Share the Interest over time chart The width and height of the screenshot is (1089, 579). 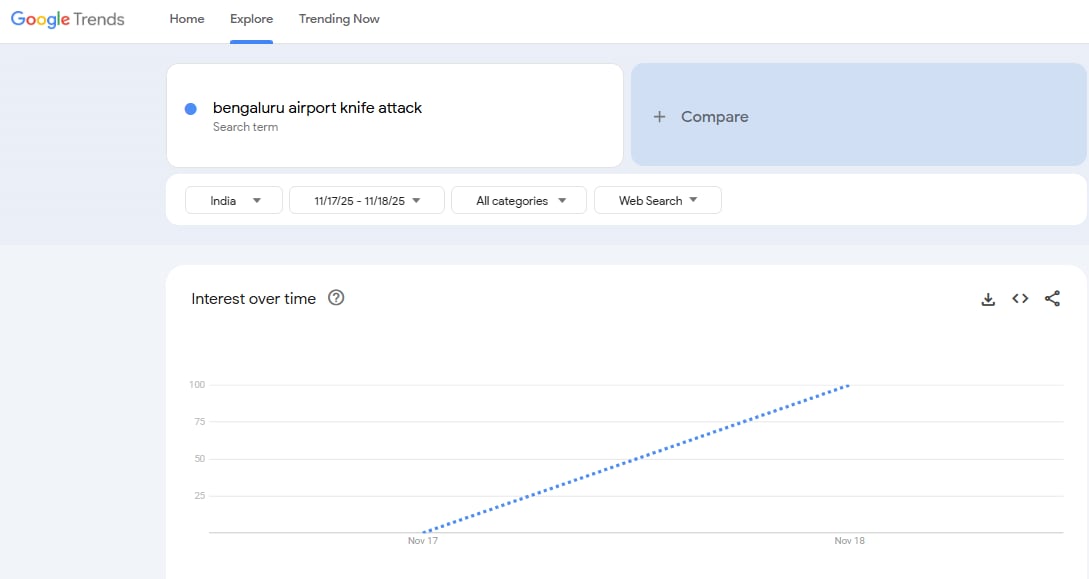pos(1052,299)
